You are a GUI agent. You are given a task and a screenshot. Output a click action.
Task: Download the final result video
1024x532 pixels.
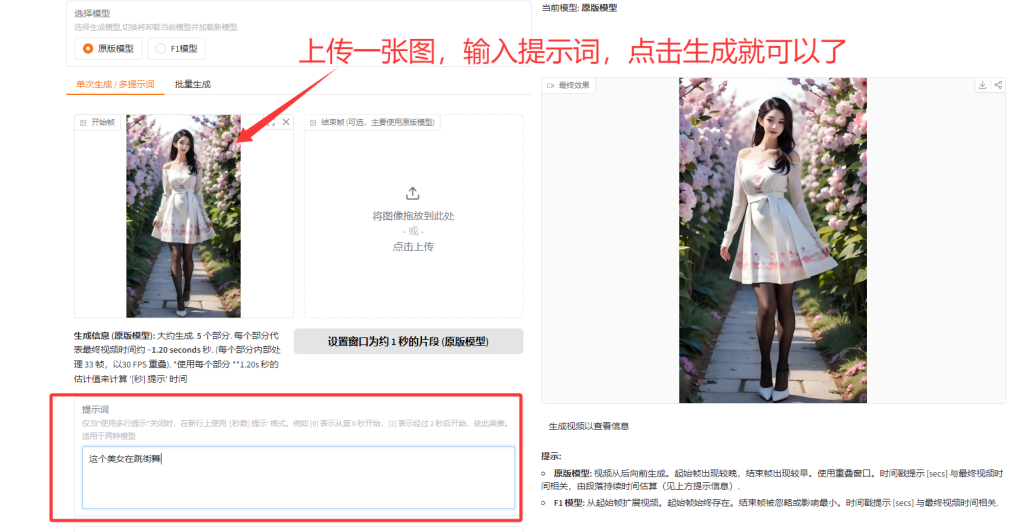pyautogui.click(x=982, y=86)
